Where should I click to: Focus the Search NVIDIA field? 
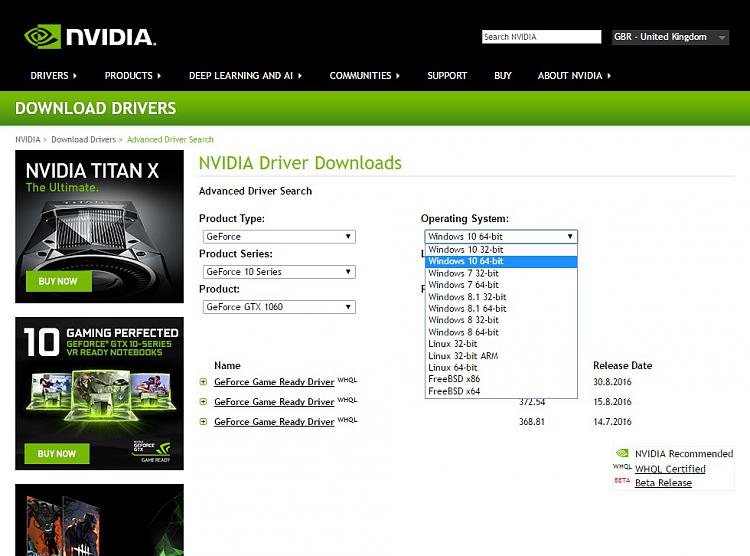click(541, 37)
